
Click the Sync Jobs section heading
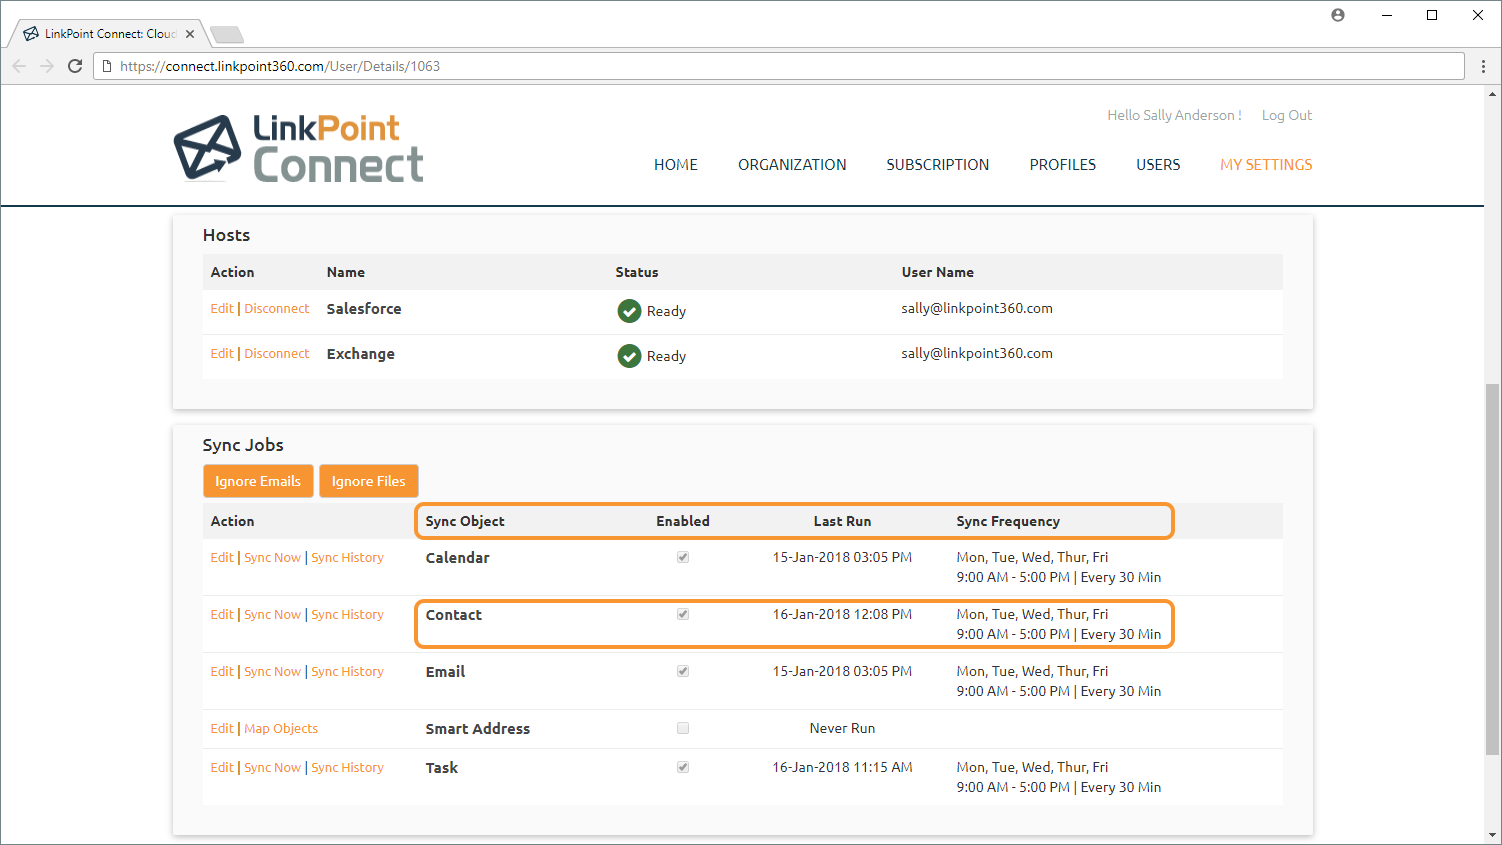[x=243, y=445]
